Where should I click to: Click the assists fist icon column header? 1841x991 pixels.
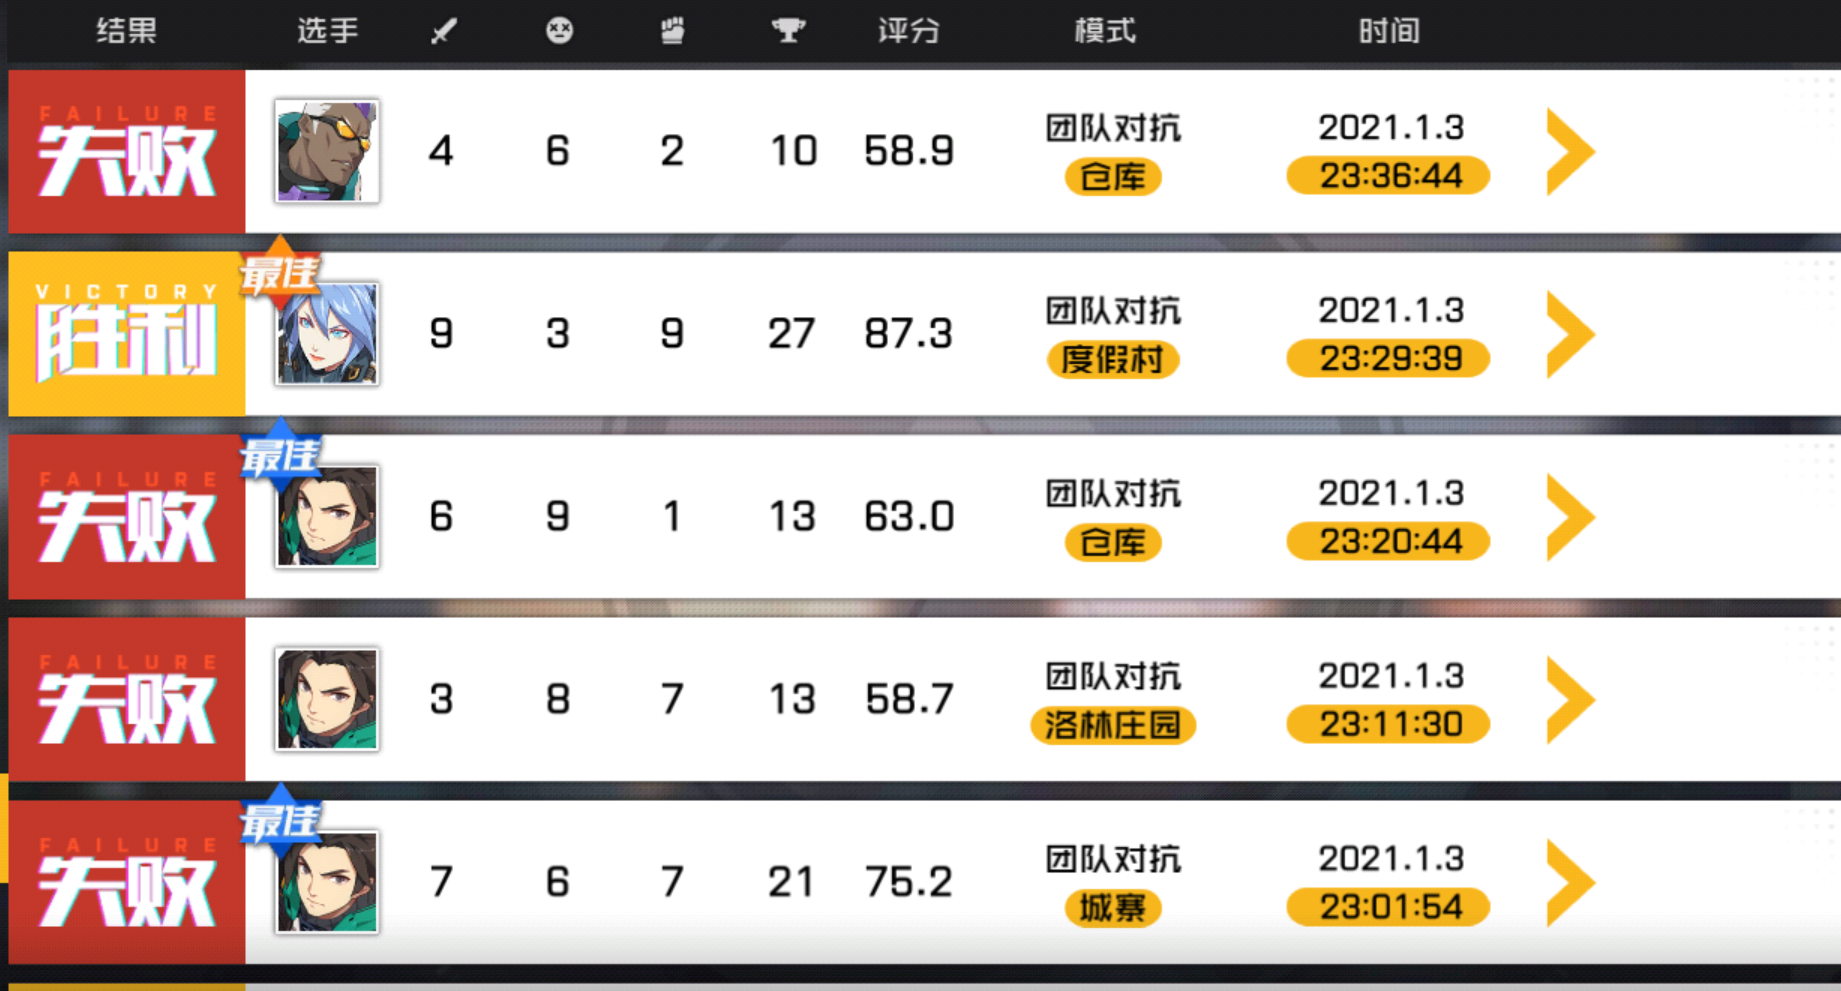[673, 31]
